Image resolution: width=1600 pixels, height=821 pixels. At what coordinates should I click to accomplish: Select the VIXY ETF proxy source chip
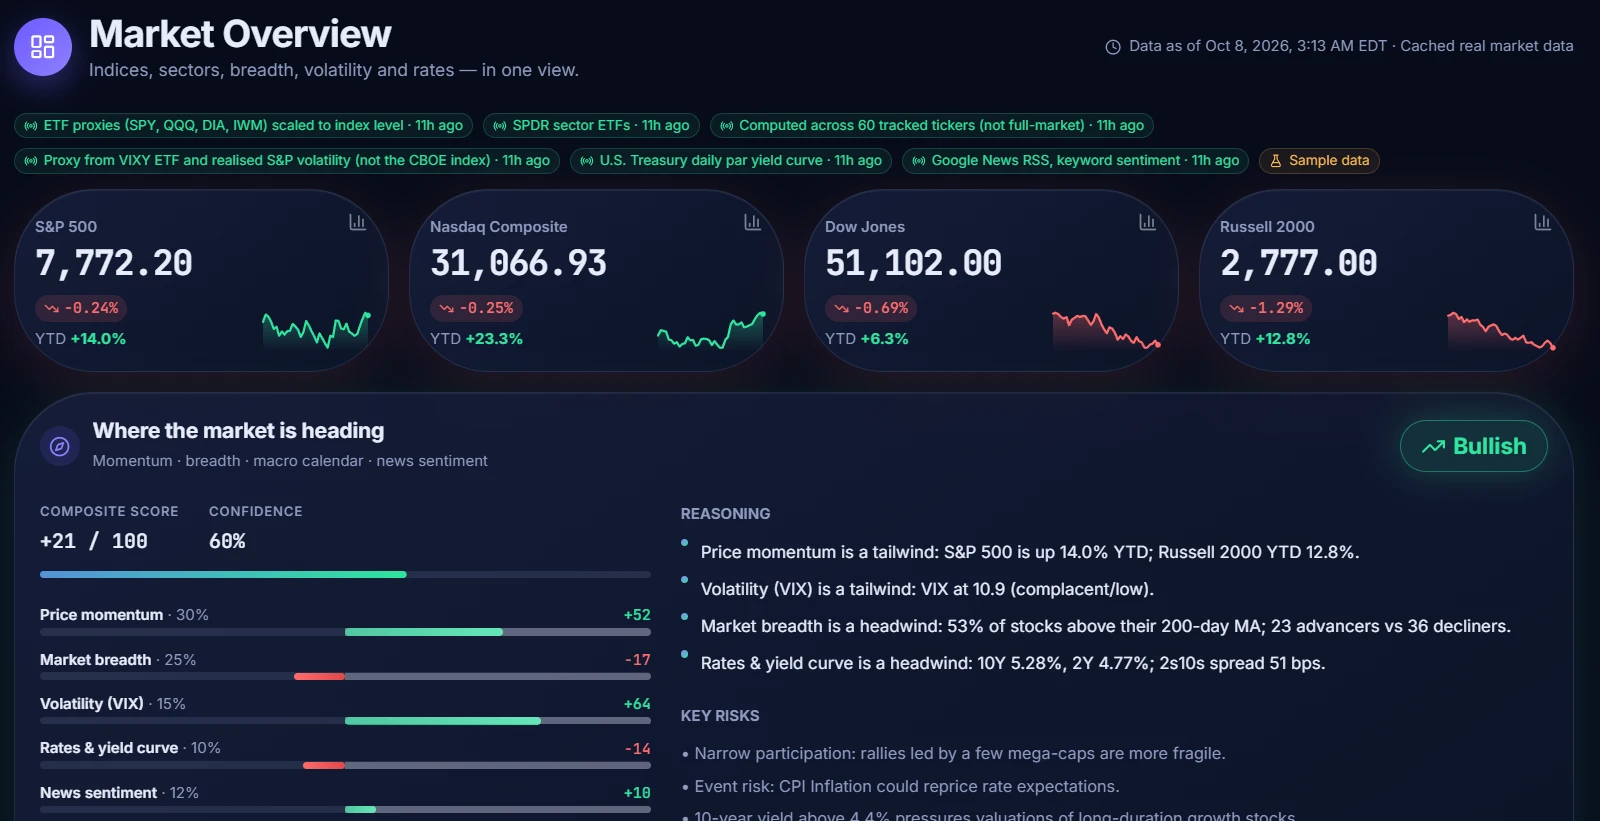(287, 161)
